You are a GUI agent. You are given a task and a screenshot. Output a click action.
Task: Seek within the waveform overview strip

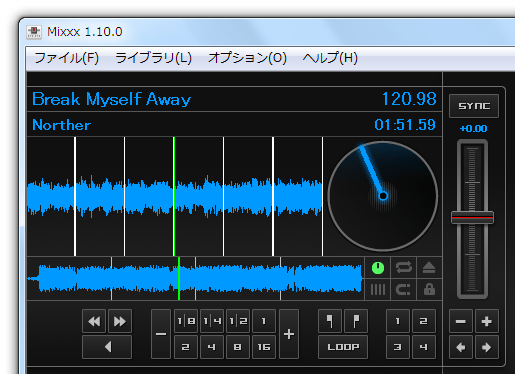pos(196,279)
